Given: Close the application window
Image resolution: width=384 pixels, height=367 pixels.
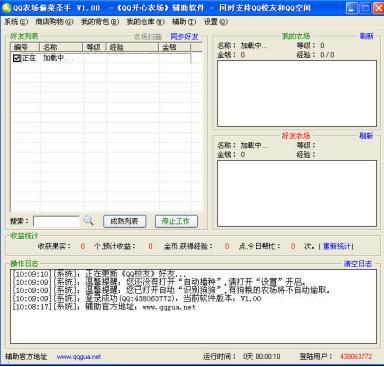Looking at the screenshot, I should click(x=378, y=8).
